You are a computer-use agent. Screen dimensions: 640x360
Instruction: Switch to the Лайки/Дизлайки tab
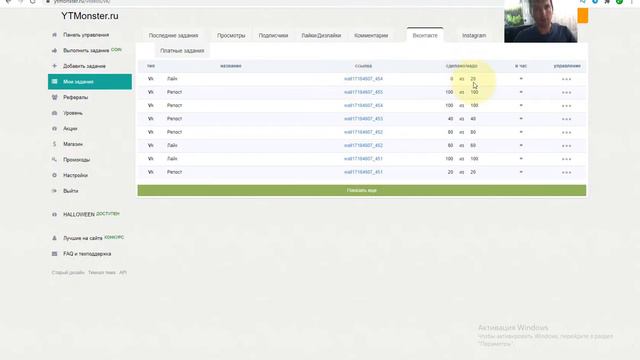pyautogui.click(x=321, y=36)
